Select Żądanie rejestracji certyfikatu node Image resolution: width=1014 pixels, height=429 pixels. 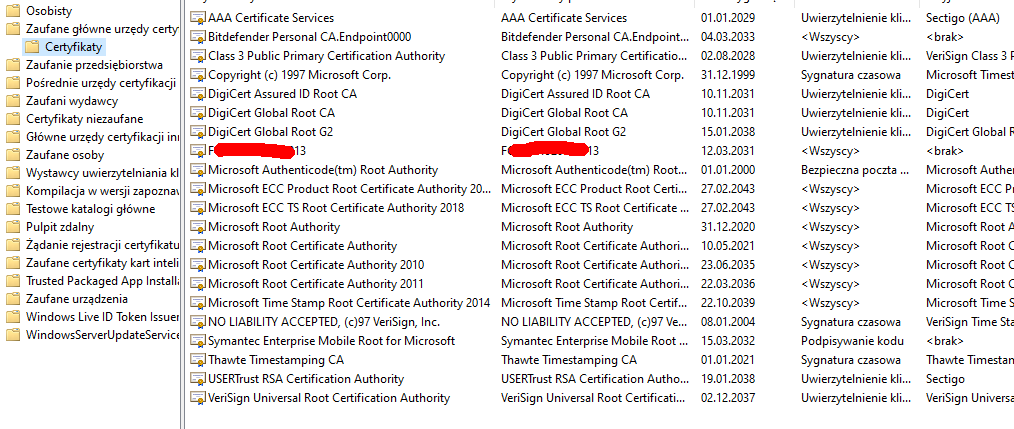coord(102,245)
